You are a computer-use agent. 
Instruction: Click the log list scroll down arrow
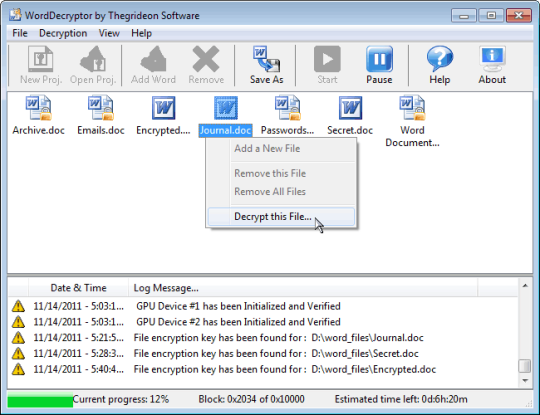coord(525,381)
